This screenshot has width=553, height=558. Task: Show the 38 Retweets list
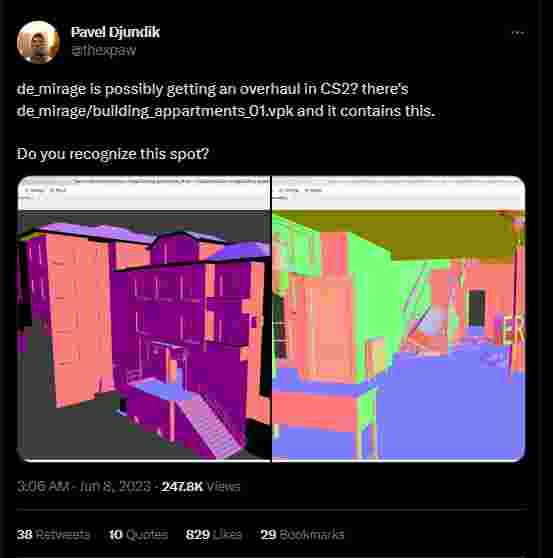(x=53, y=535)
